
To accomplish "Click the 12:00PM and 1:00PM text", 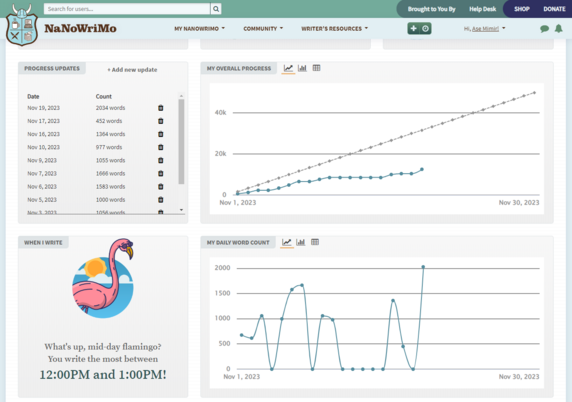I will tap(103, 375).
